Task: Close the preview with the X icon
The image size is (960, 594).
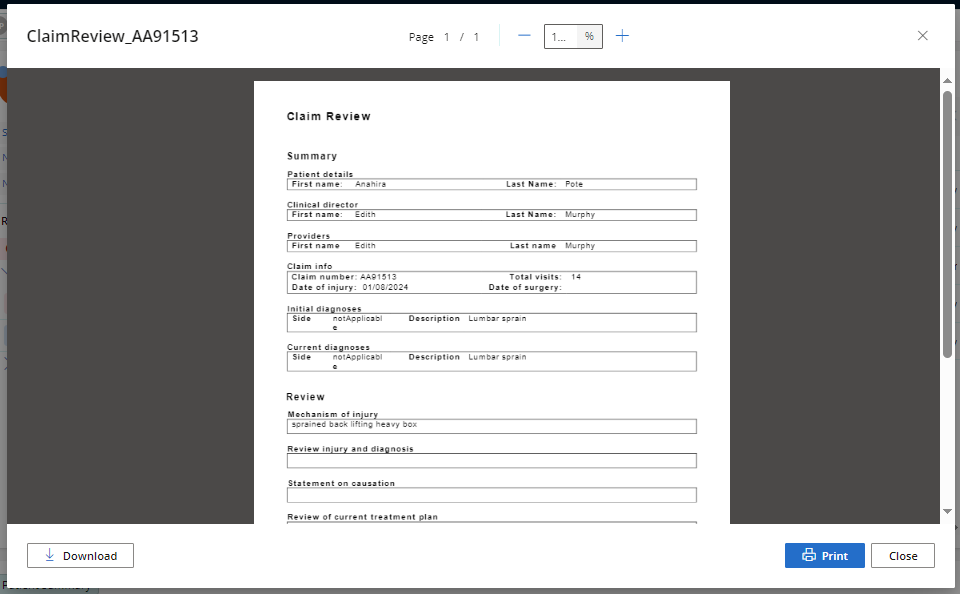Action: point(923,36)
